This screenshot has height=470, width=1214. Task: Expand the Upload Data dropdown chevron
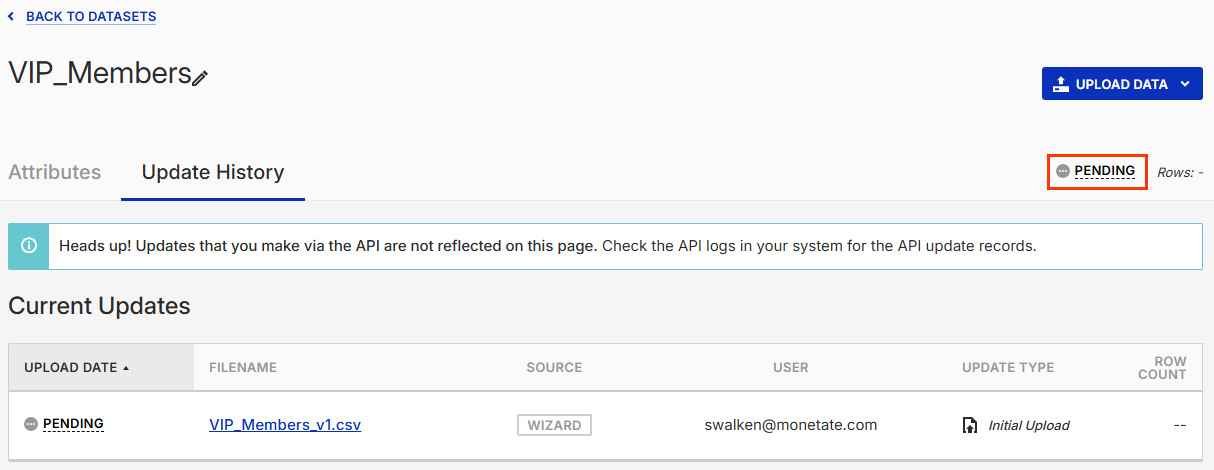coord(1185,84)
